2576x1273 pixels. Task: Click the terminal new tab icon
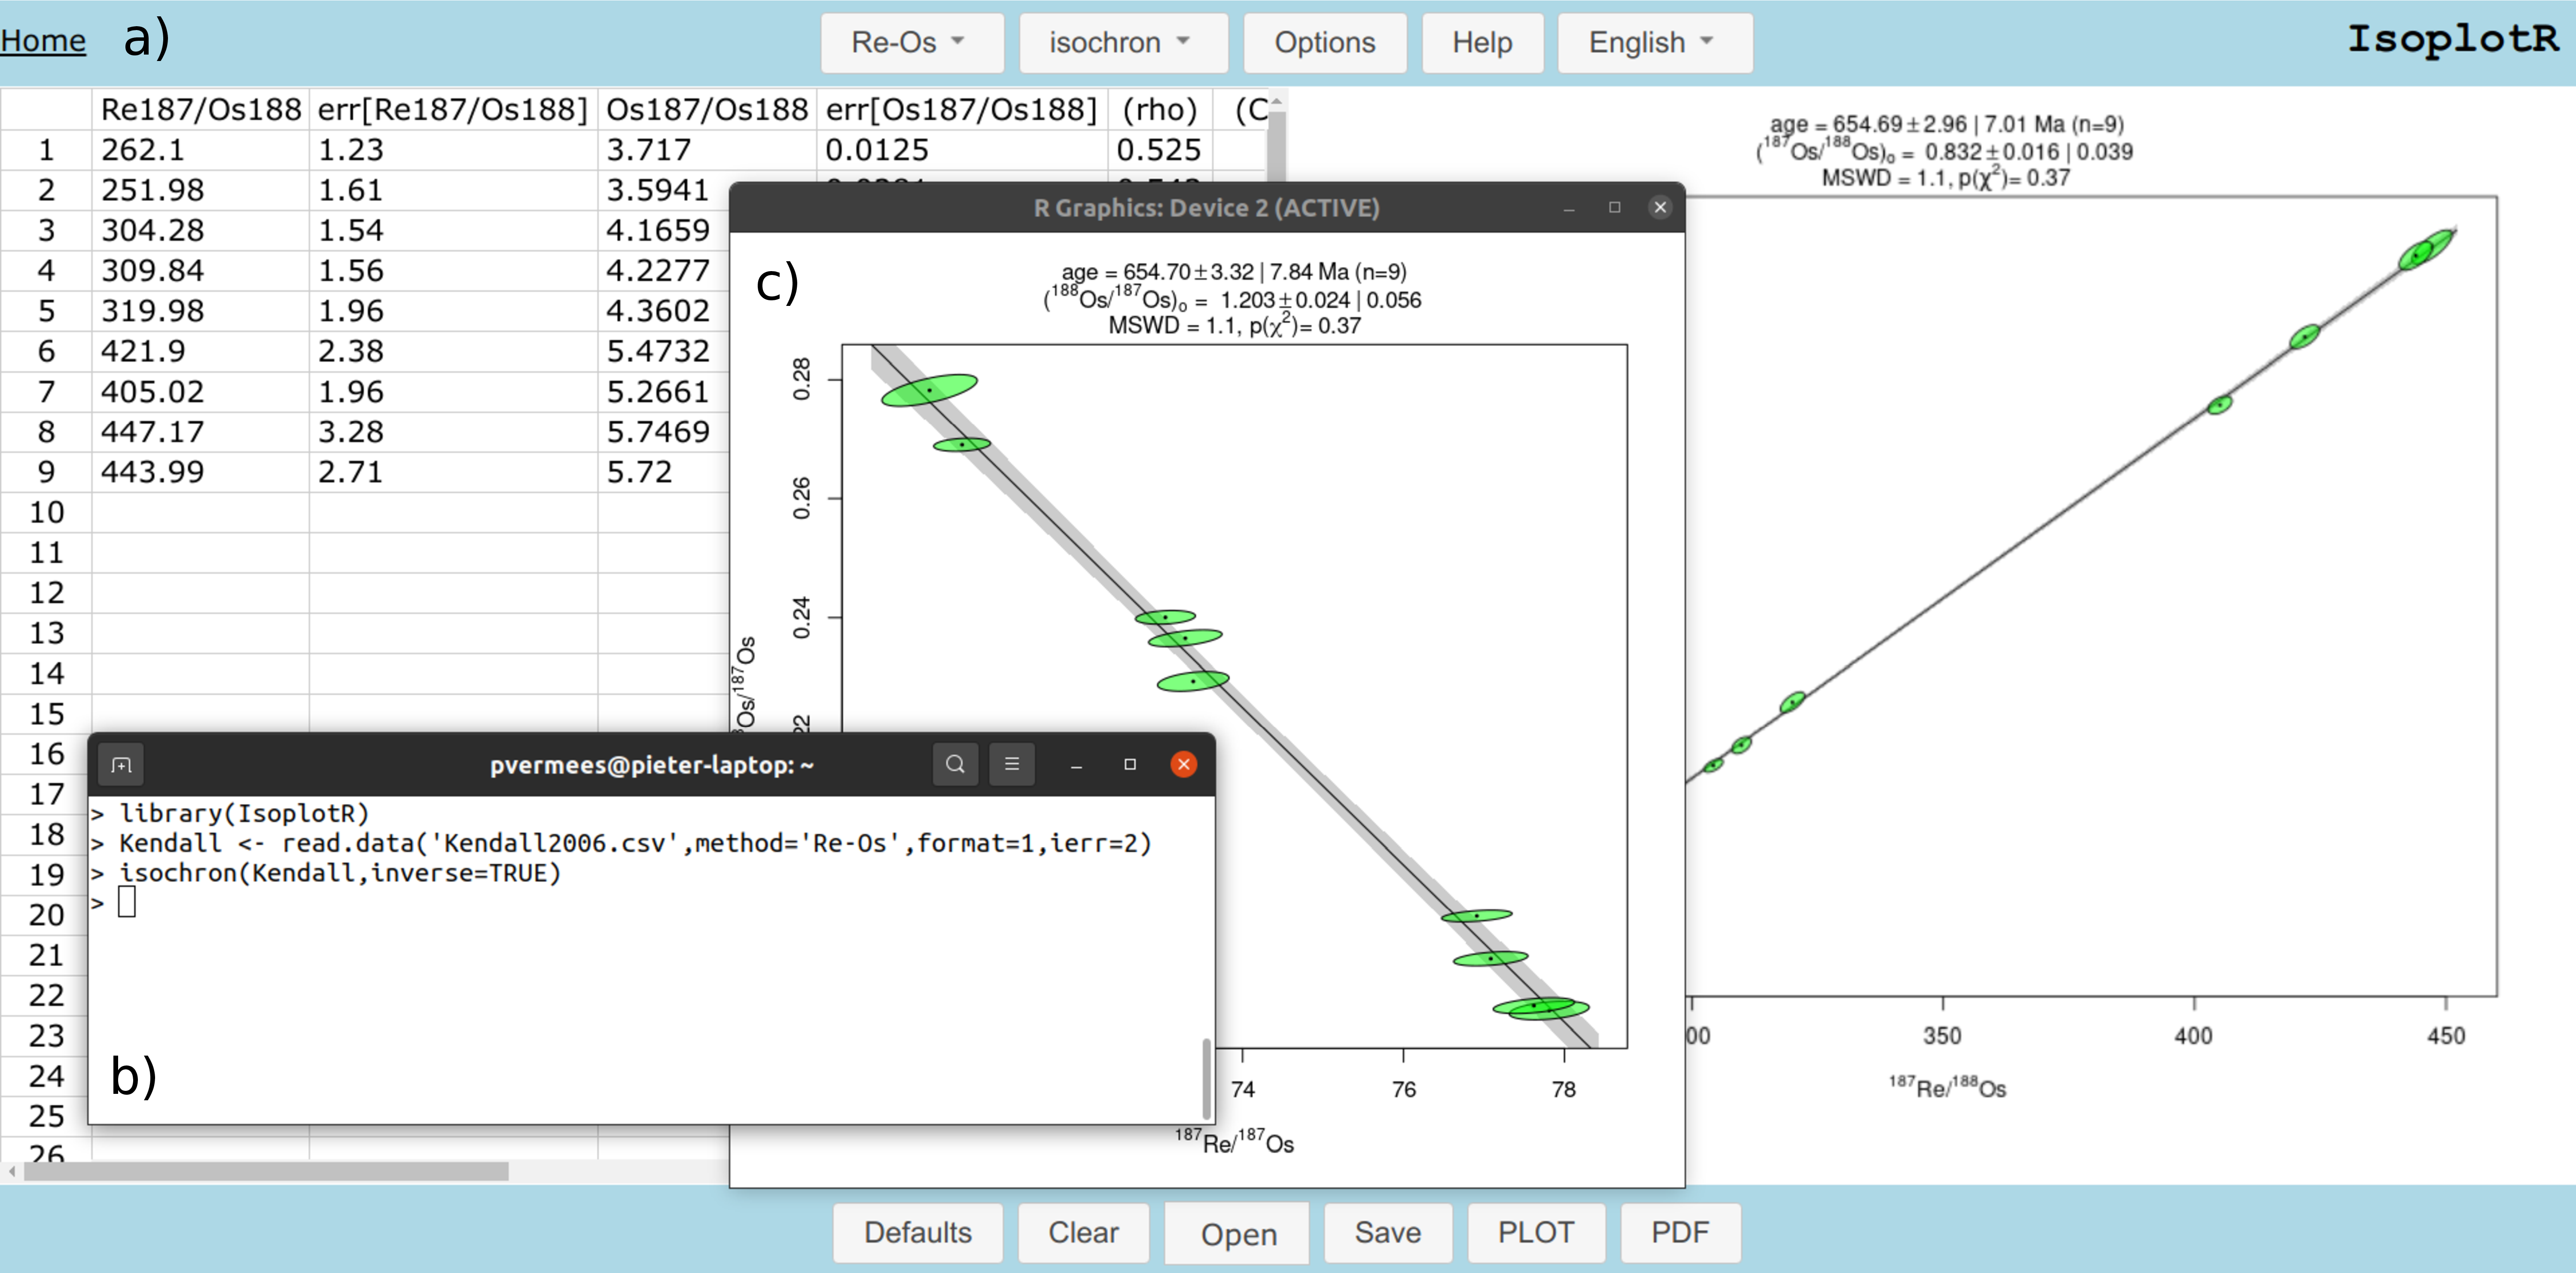[x=121, y=765]
